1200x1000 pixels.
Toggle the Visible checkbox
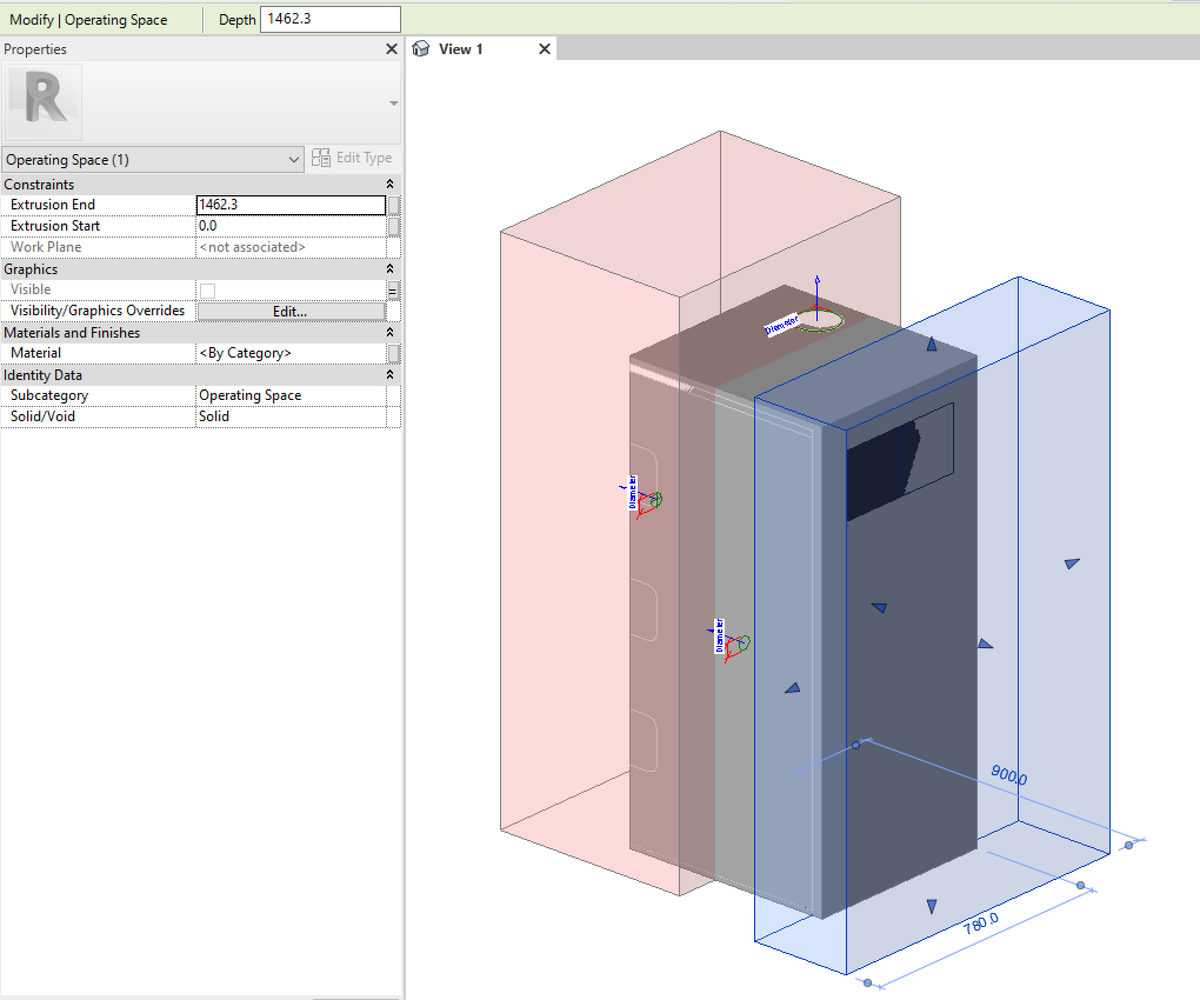[208, 290]
